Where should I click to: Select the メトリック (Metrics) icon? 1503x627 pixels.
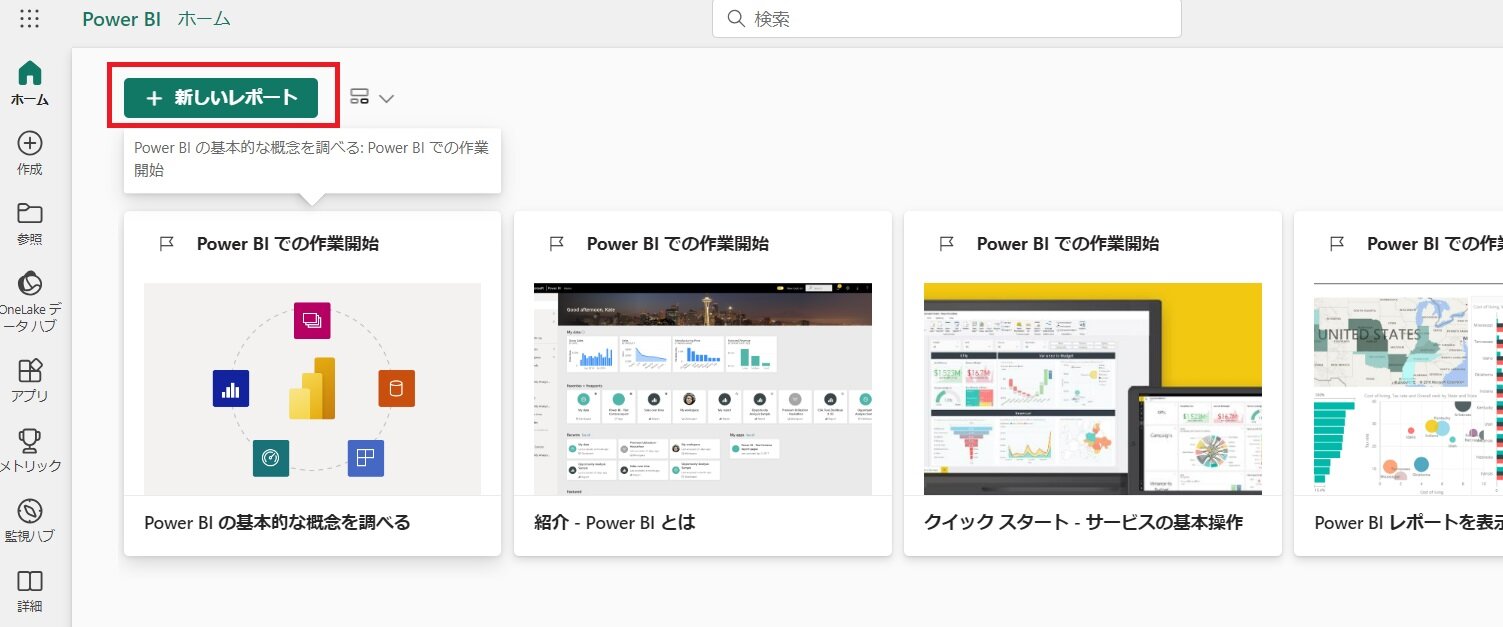pyautogui.click(x=29, y=442)
